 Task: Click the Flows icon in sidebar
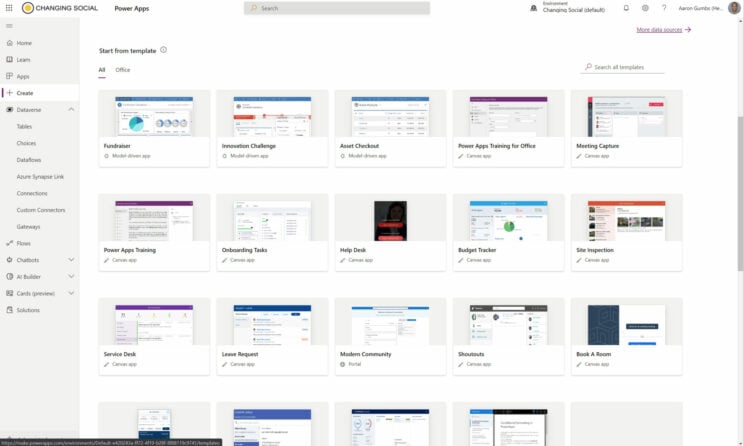click(9, 243)
